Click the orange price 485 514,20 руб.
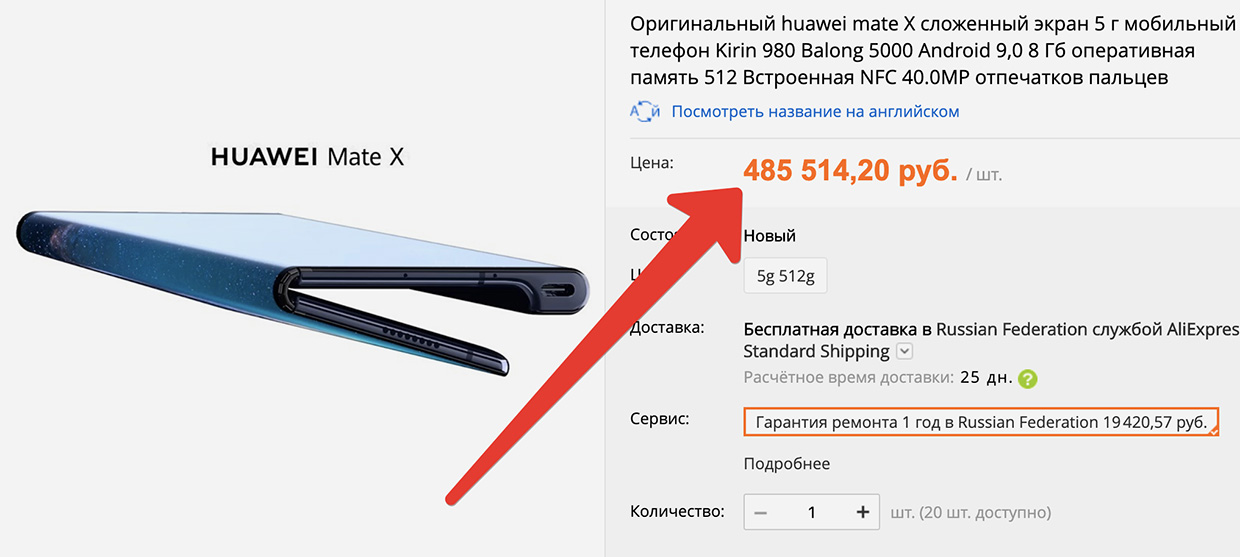The image size is (1240, 557). [x=850, y=172]
